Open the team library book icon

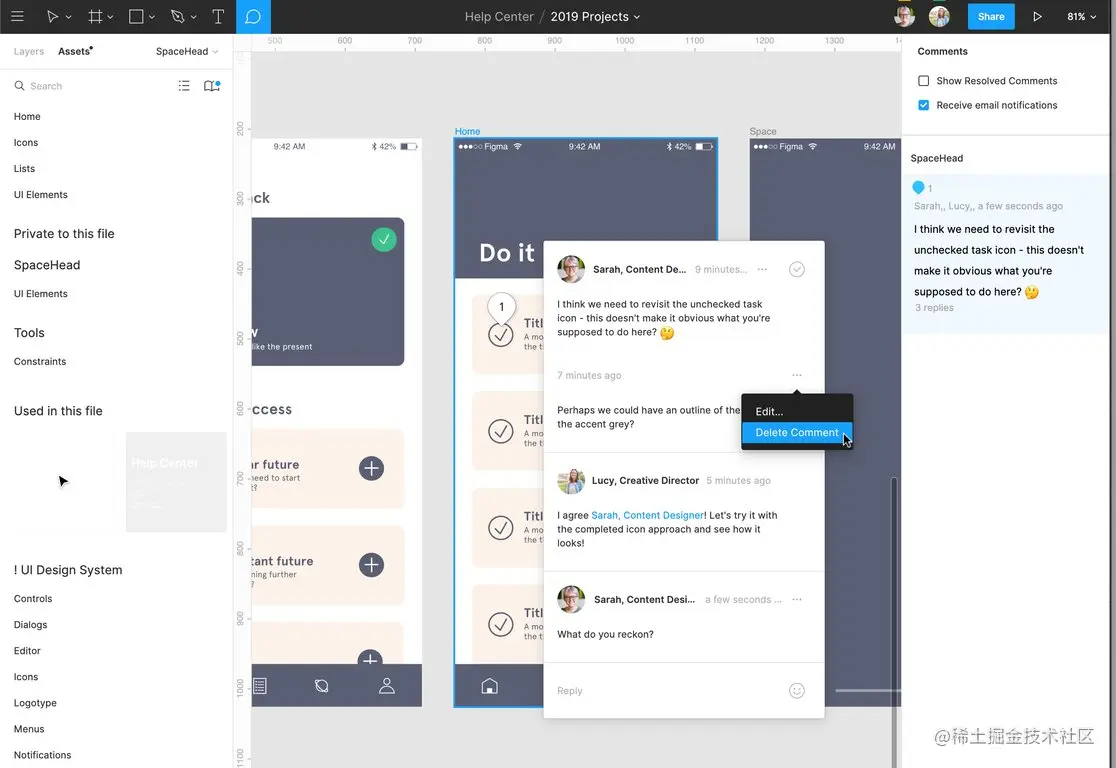(211, 86)
